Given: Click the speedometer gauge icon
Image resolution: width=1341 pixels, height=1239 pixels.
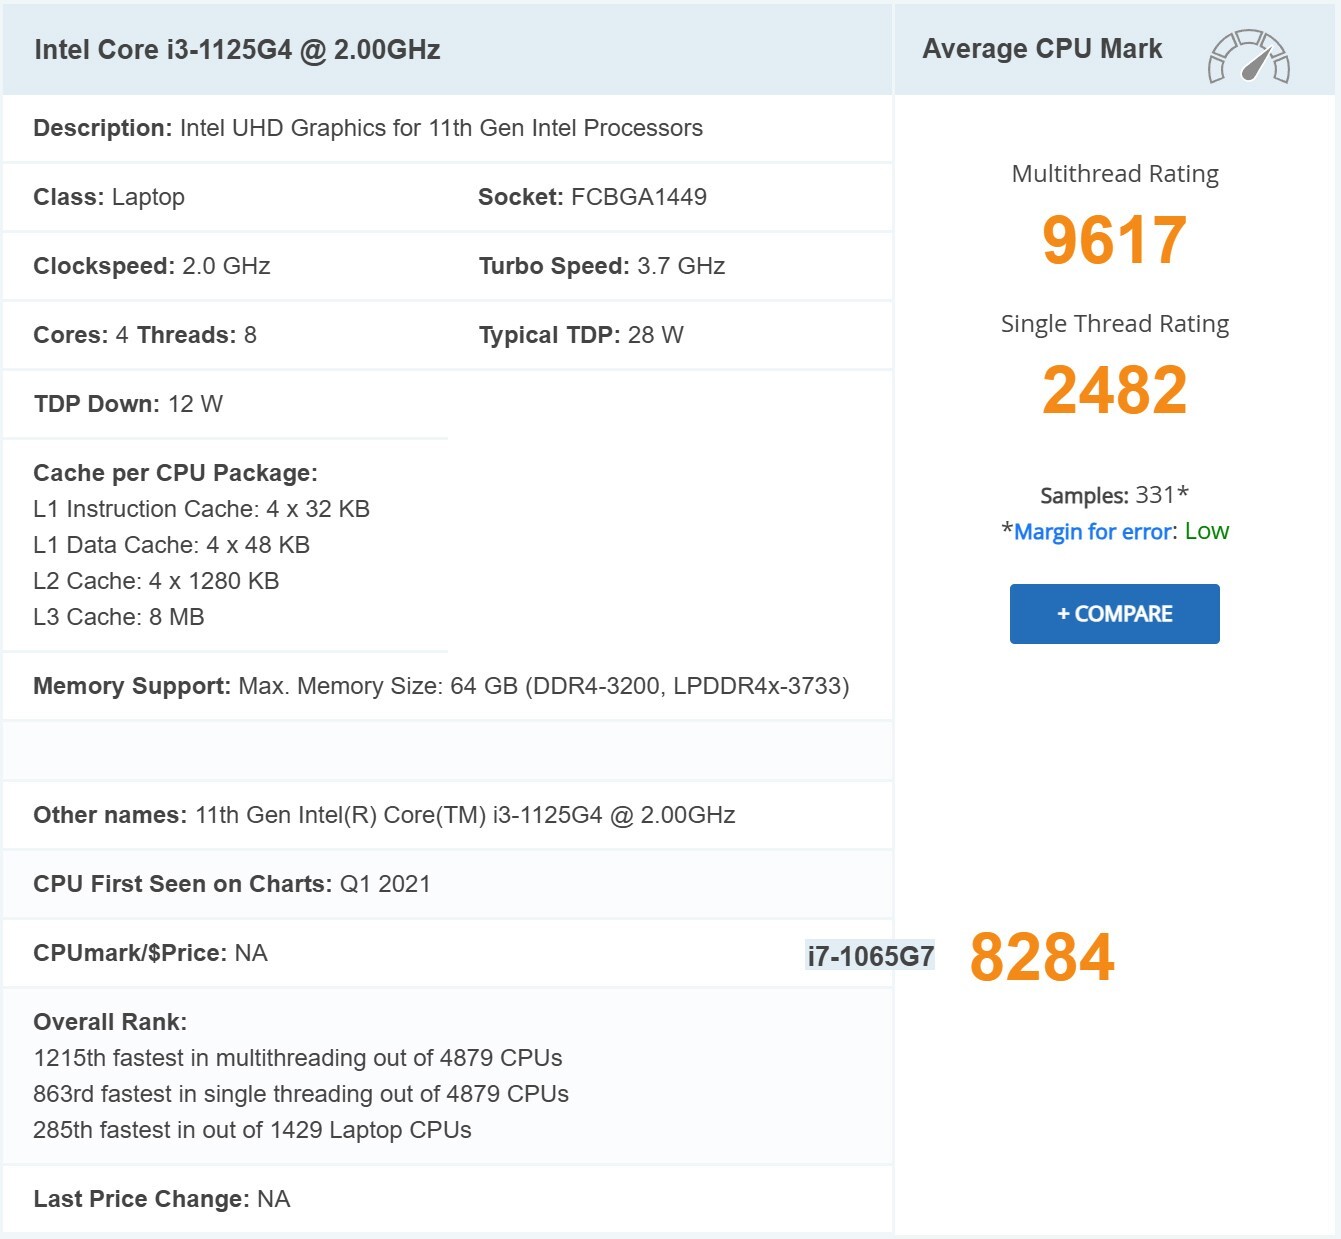Looking at the screenshot, I should (x=1249, y=56).
